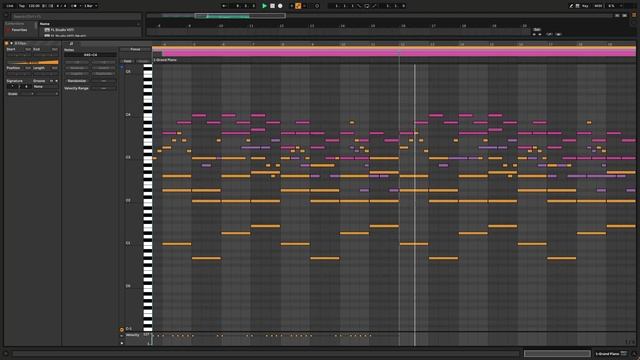Arm the Arrangement Record button

280,6
